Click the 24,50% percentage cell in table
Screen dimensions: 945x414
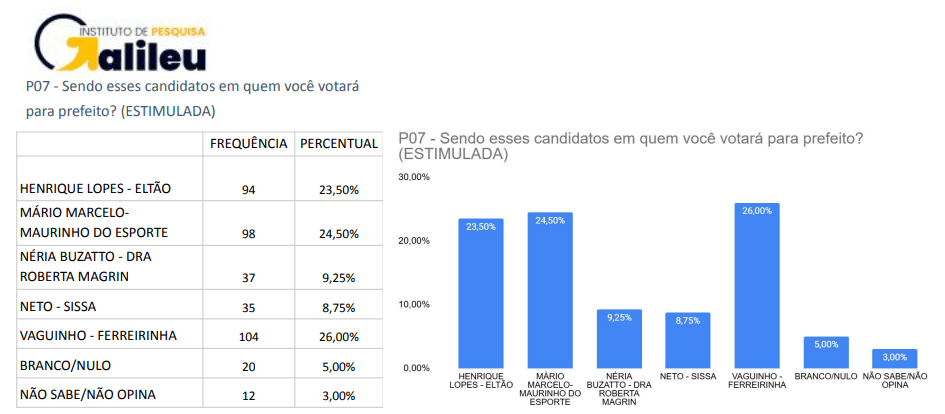coord(339,234)
